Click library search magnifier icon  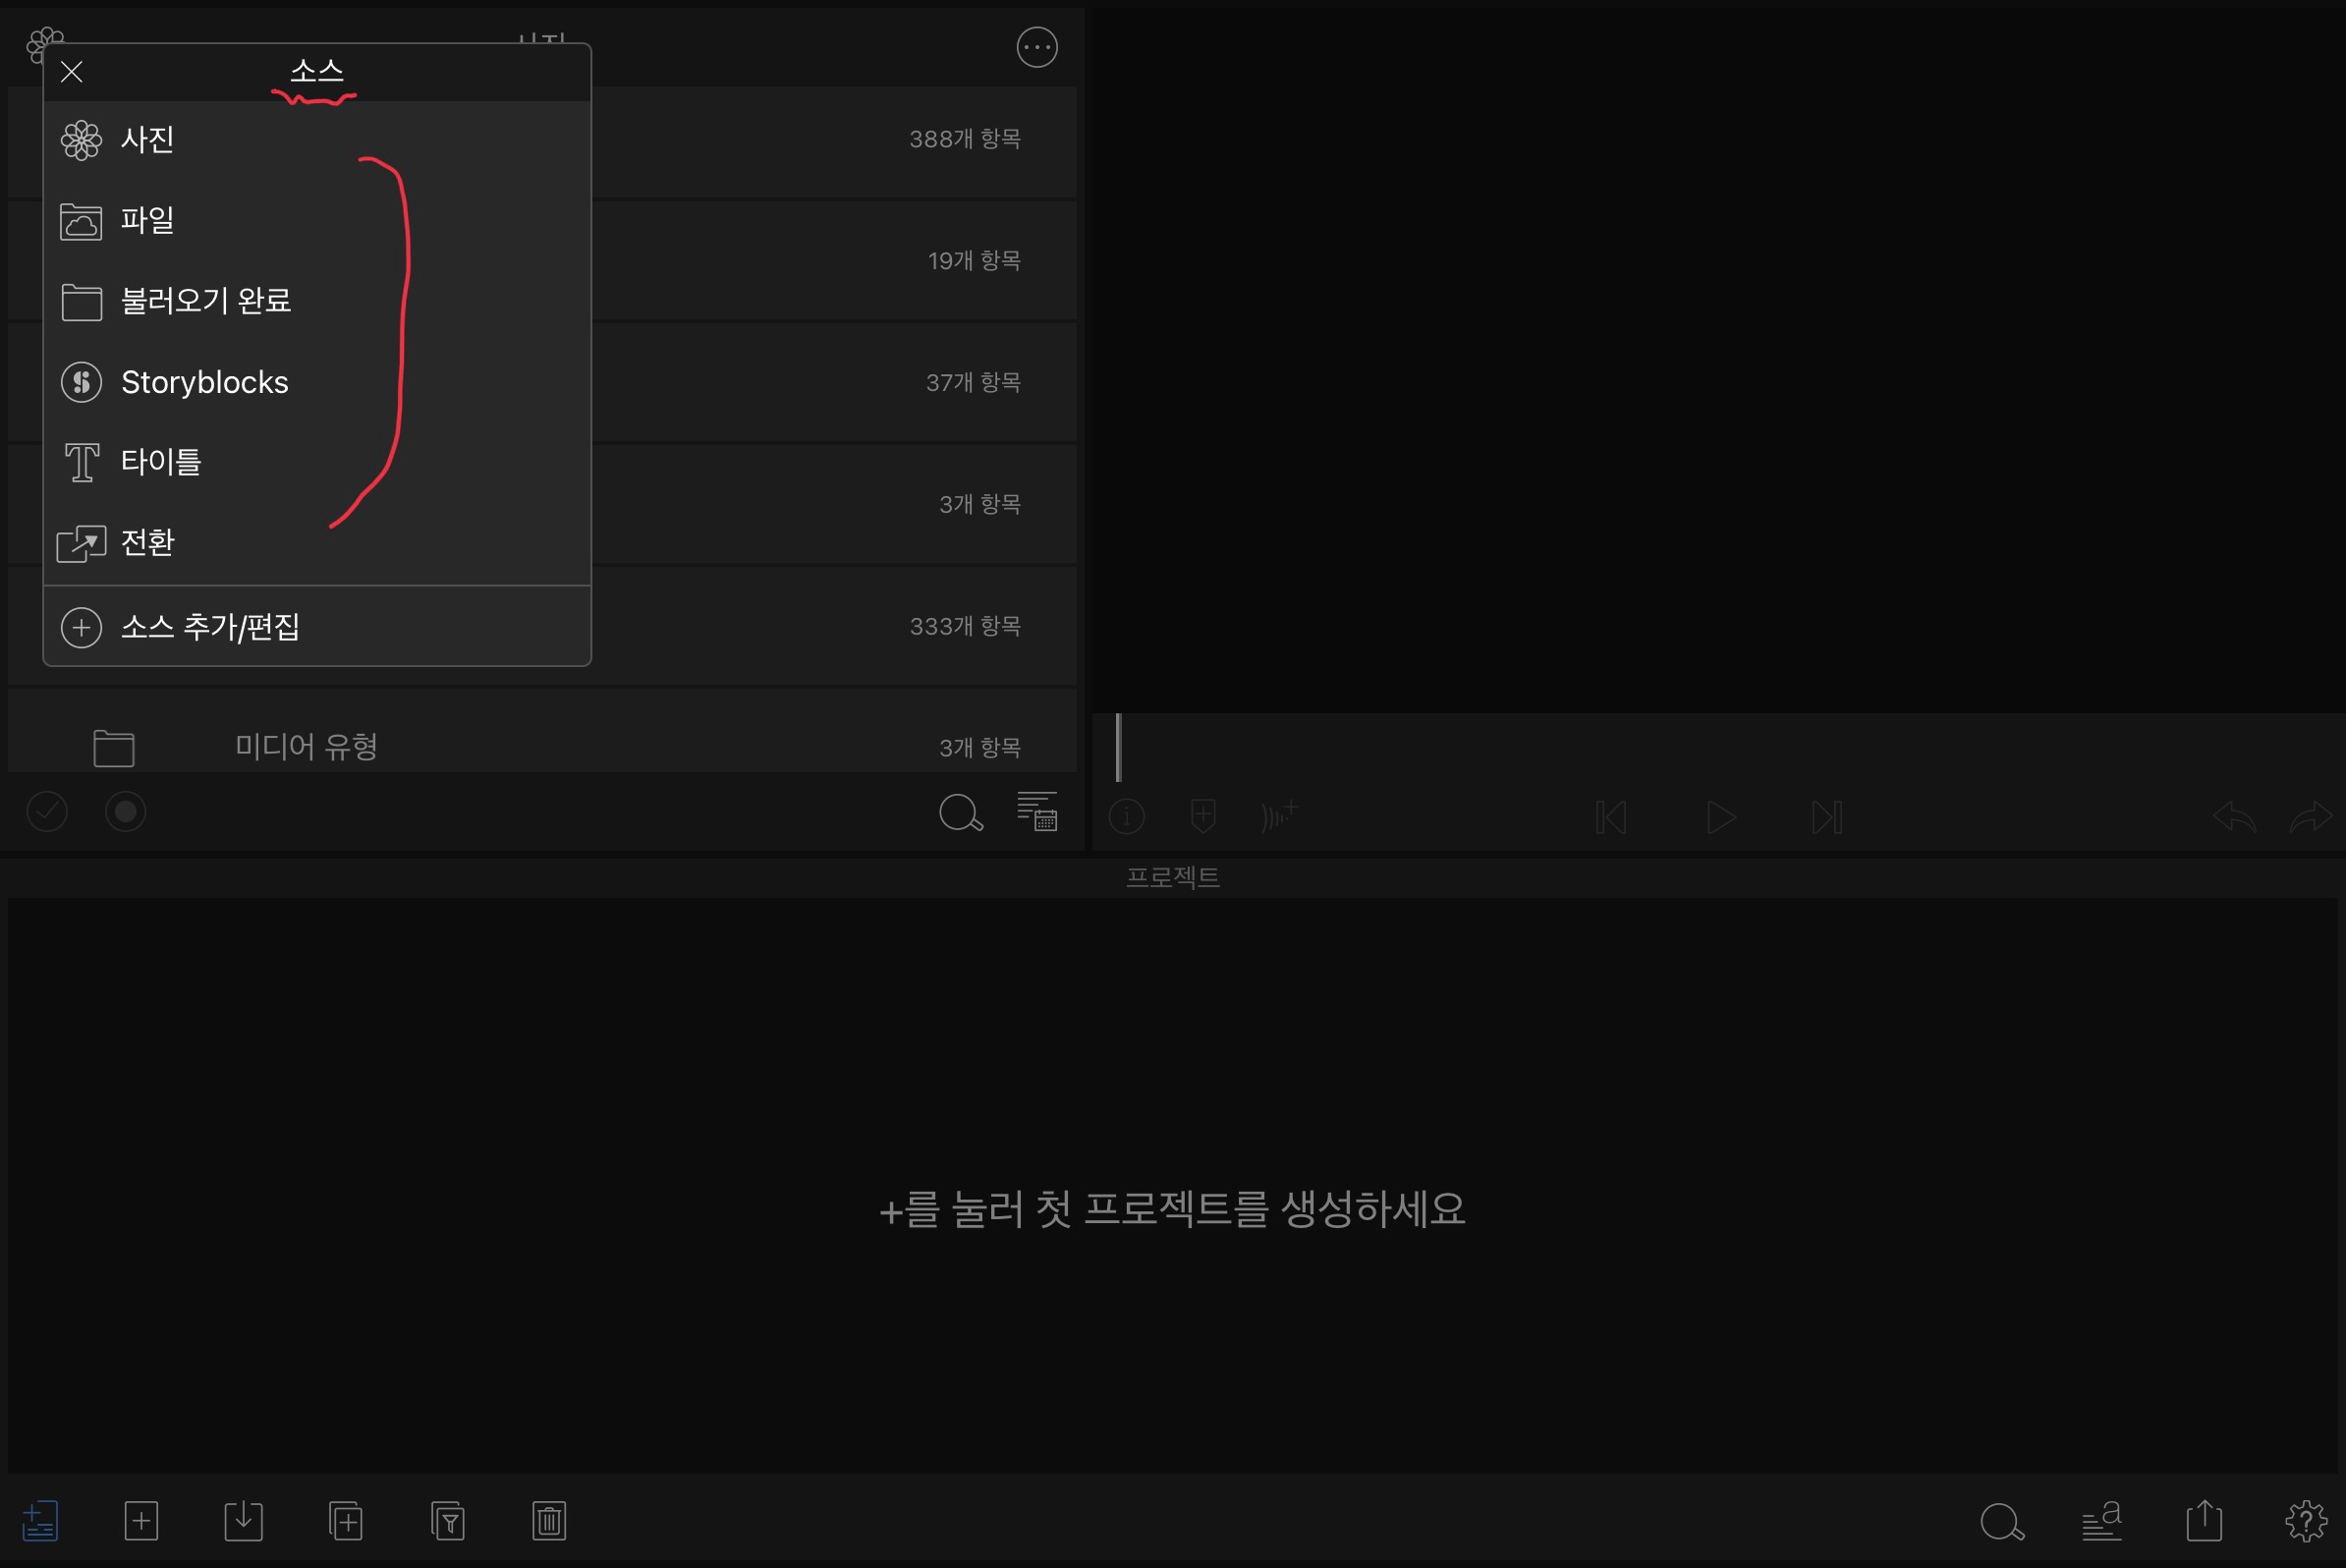pos(961,813)
